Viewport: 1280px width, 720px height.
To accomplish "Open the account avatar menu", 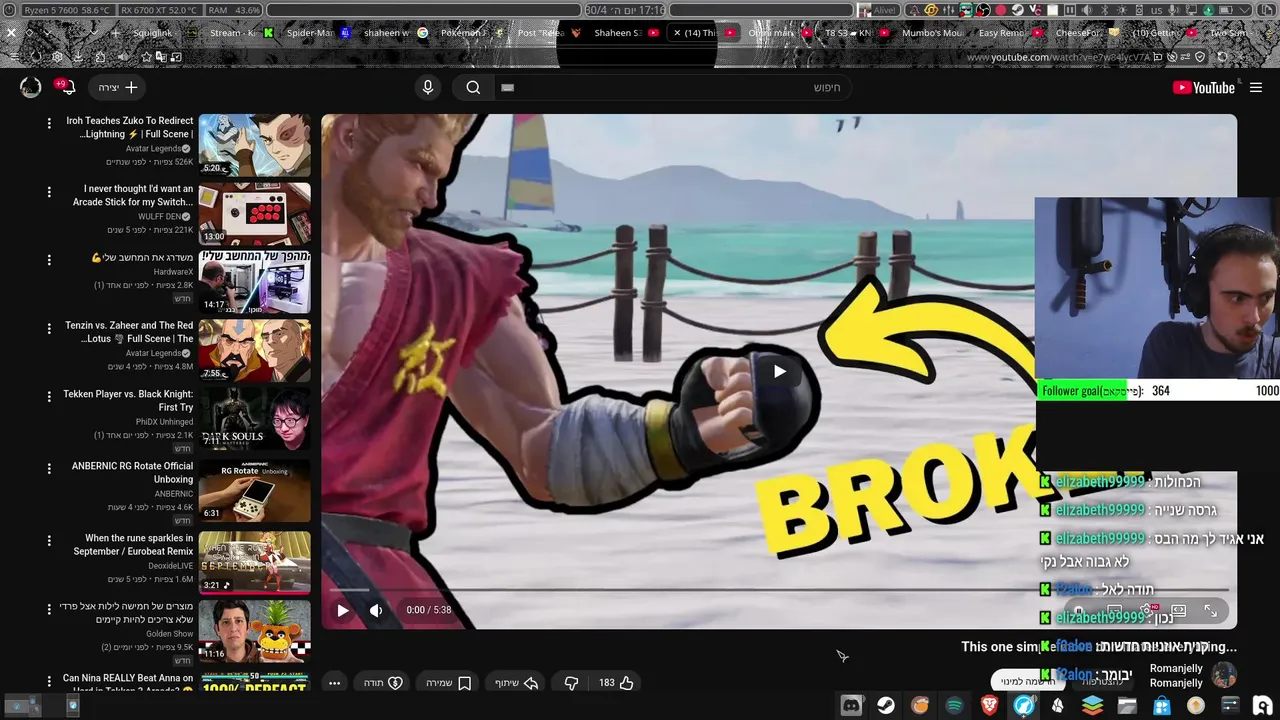I will tap(31, 88).
